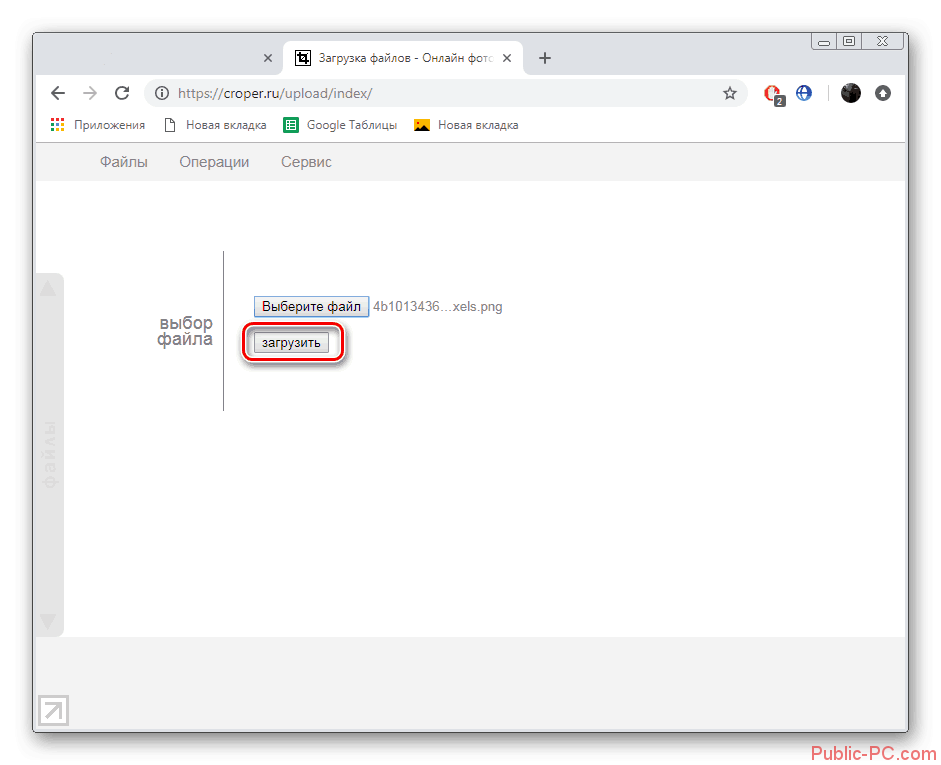Viewport: 941px width, 765px height.
Task: Click the Выберите файл button
Action: pos(311,307)
